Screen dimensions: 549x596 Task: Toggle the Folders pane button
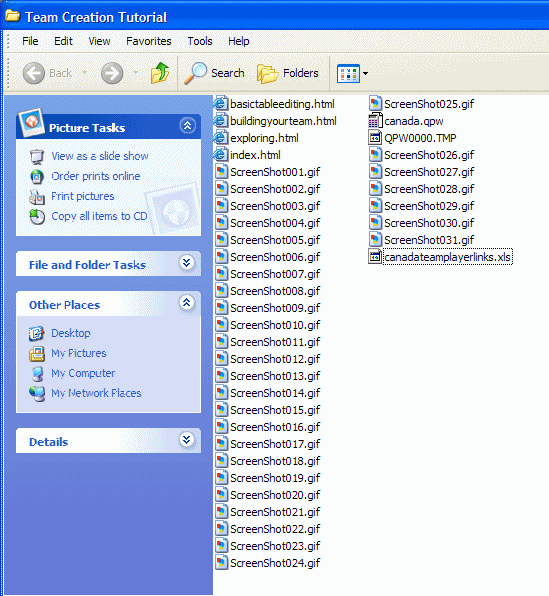[288, 73]
